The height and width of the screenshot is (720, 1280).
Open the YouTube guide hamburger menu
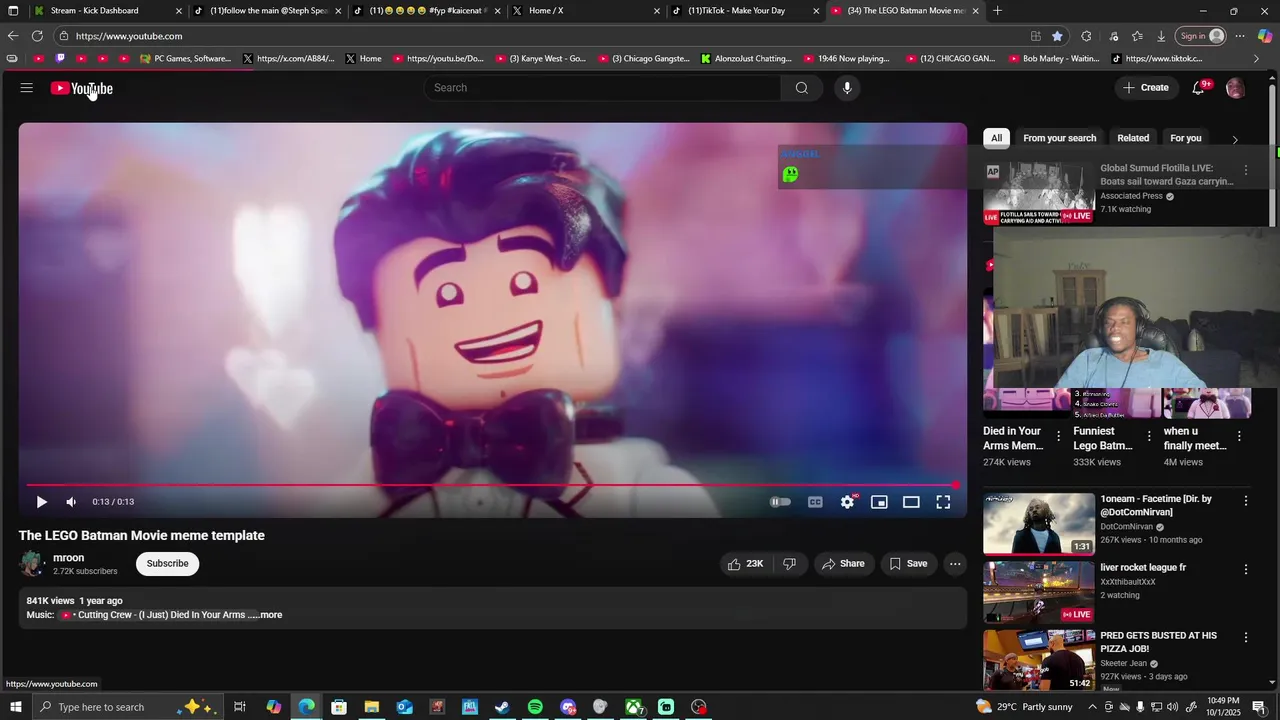(26, 88)
